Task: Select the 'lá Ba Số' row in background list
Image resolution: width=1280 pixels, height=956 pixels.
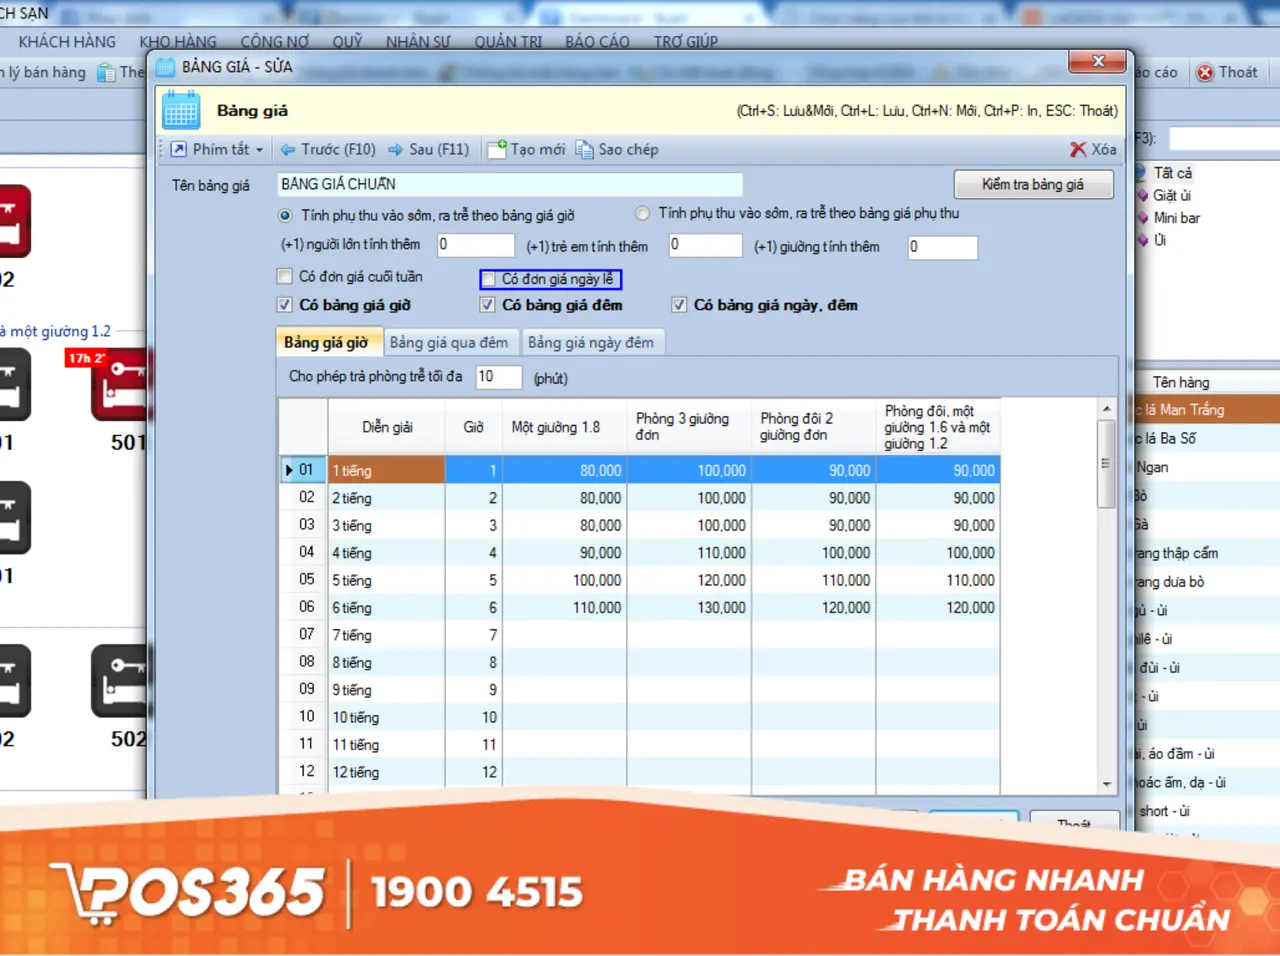Action: click(x=1207, y=438)
